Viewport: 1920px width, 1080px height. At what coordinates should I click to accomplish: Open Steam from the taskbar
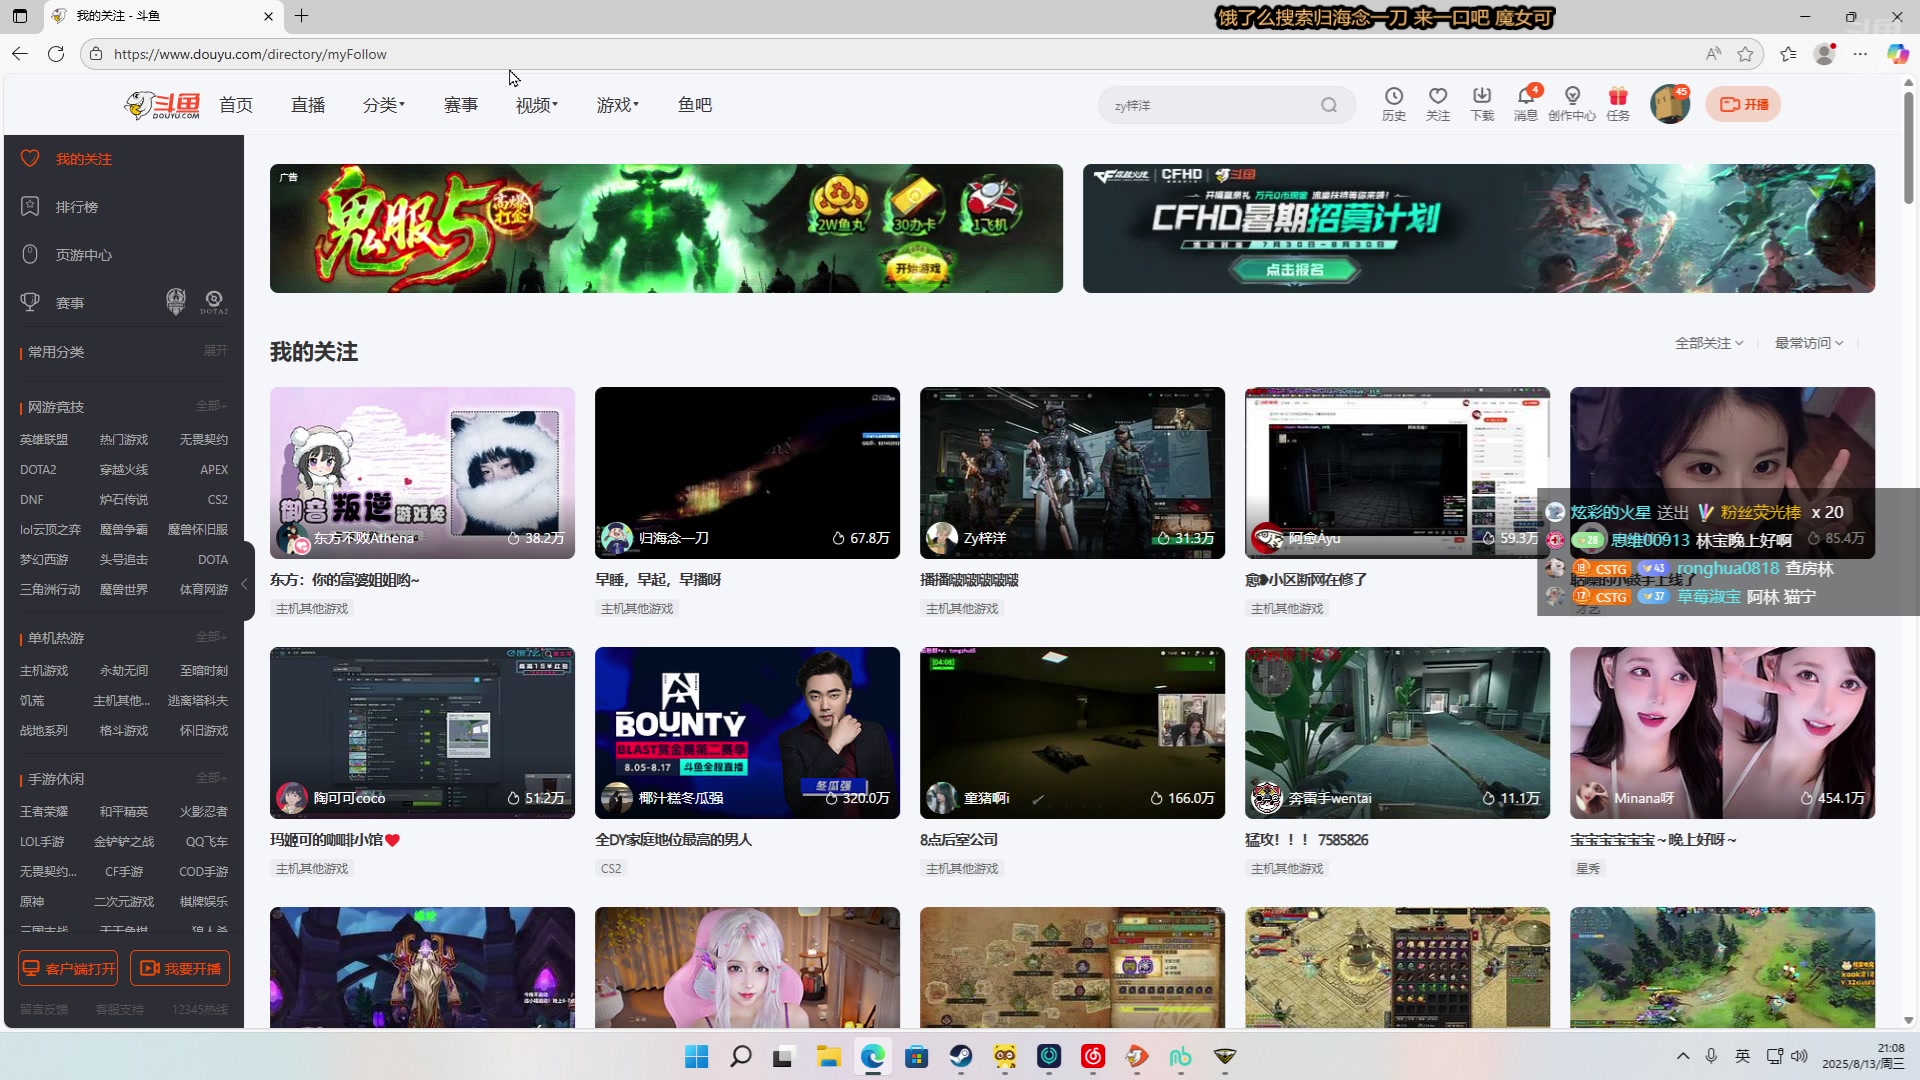(x=961, y=1056)
